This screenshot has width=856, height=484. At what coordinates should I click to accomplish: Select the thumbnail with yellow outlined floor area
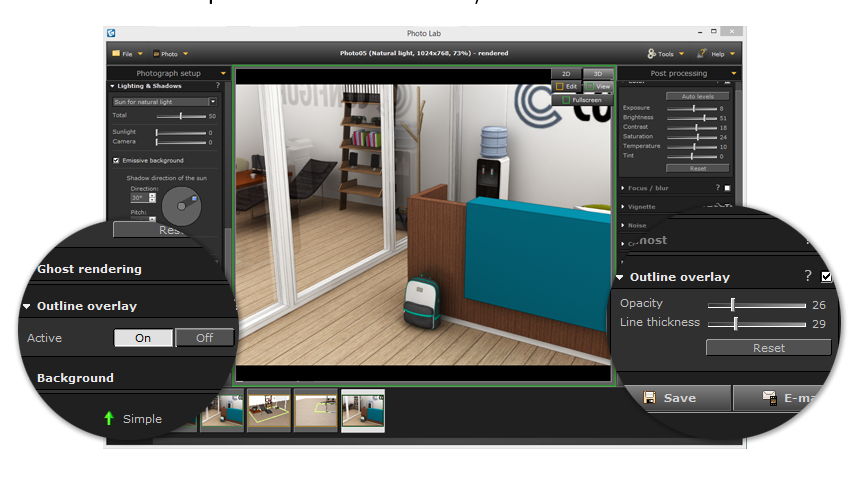(269, 410)
